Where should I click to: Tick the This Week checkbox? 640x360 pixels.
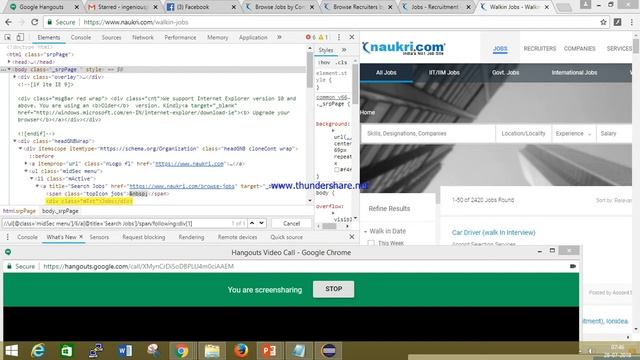[371, 243]
